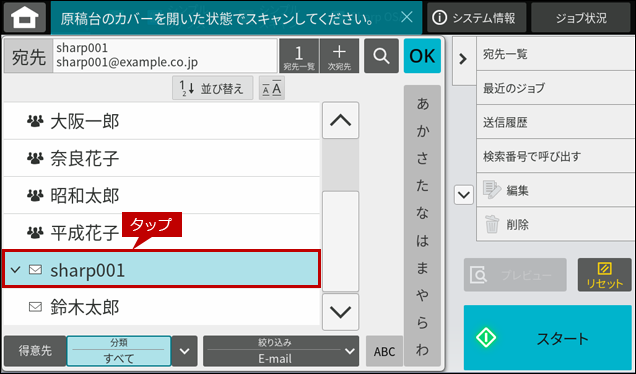Select 分類 すべて category

(119, 351)
